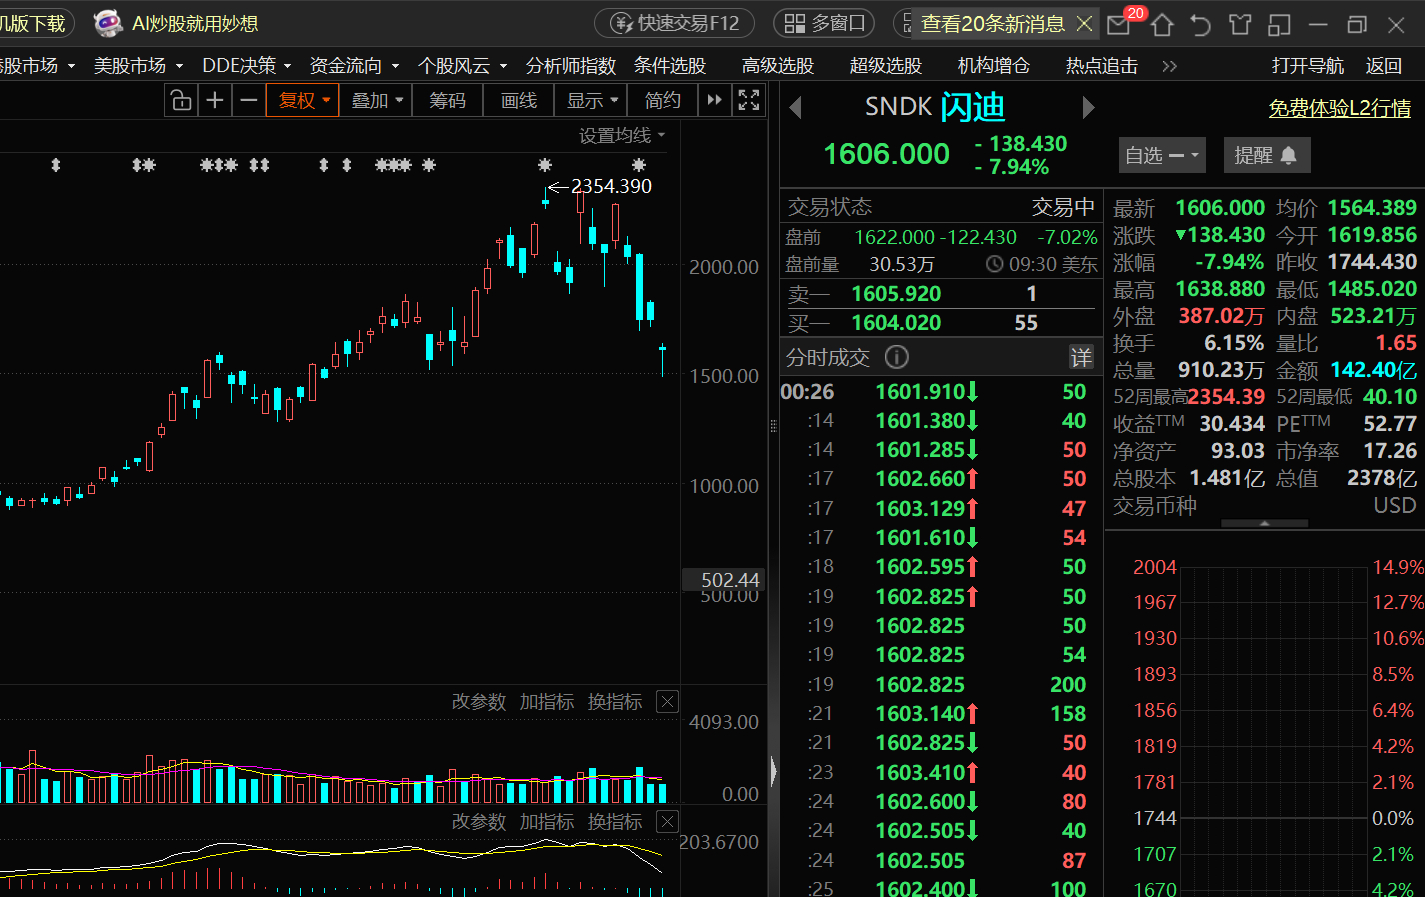Open 叠加 overlay dropdown

[376, 100]
